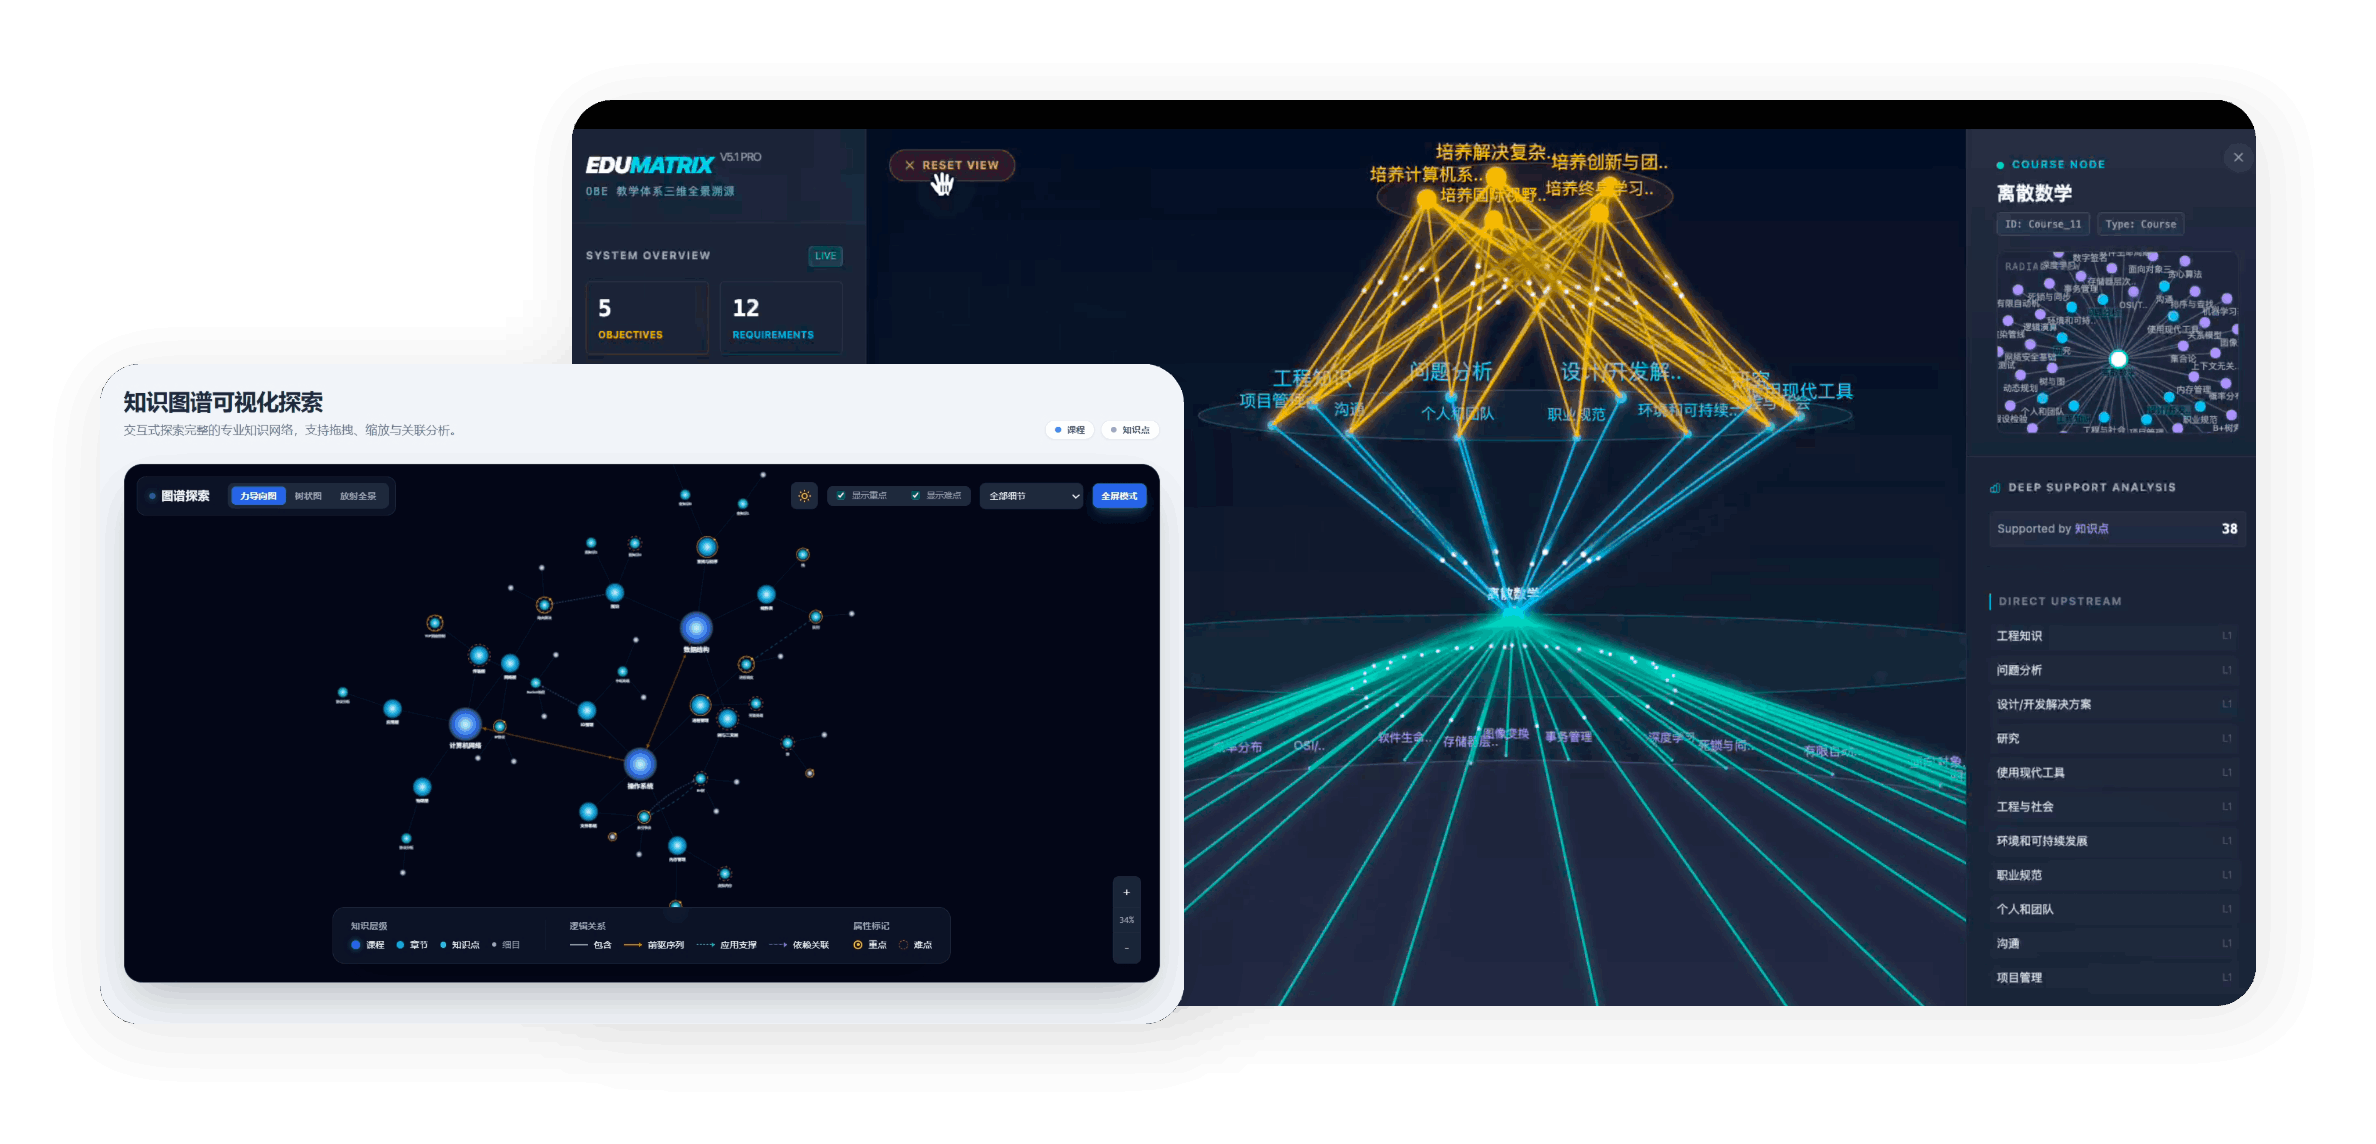Click the zoom in plus icon

point(1126,892)
